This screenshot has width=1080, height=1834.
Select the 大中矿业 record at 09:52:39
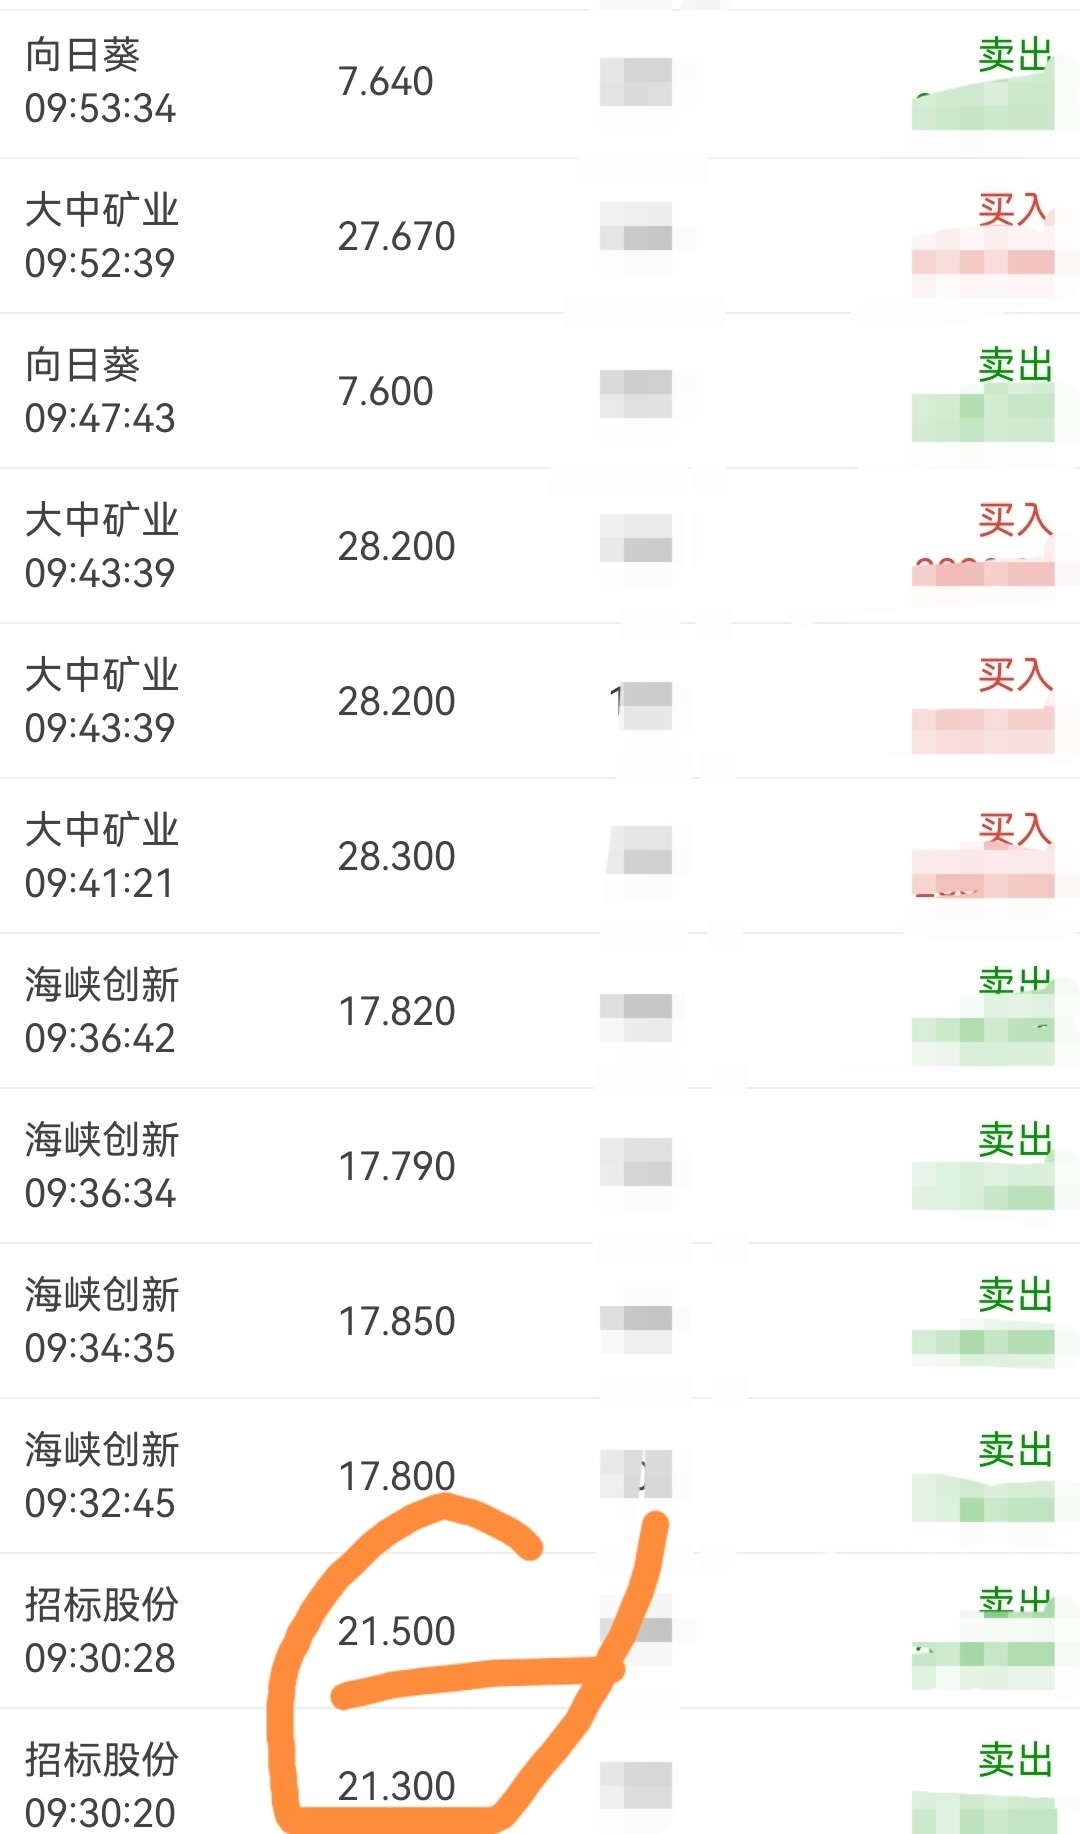[x=101, y=236]
